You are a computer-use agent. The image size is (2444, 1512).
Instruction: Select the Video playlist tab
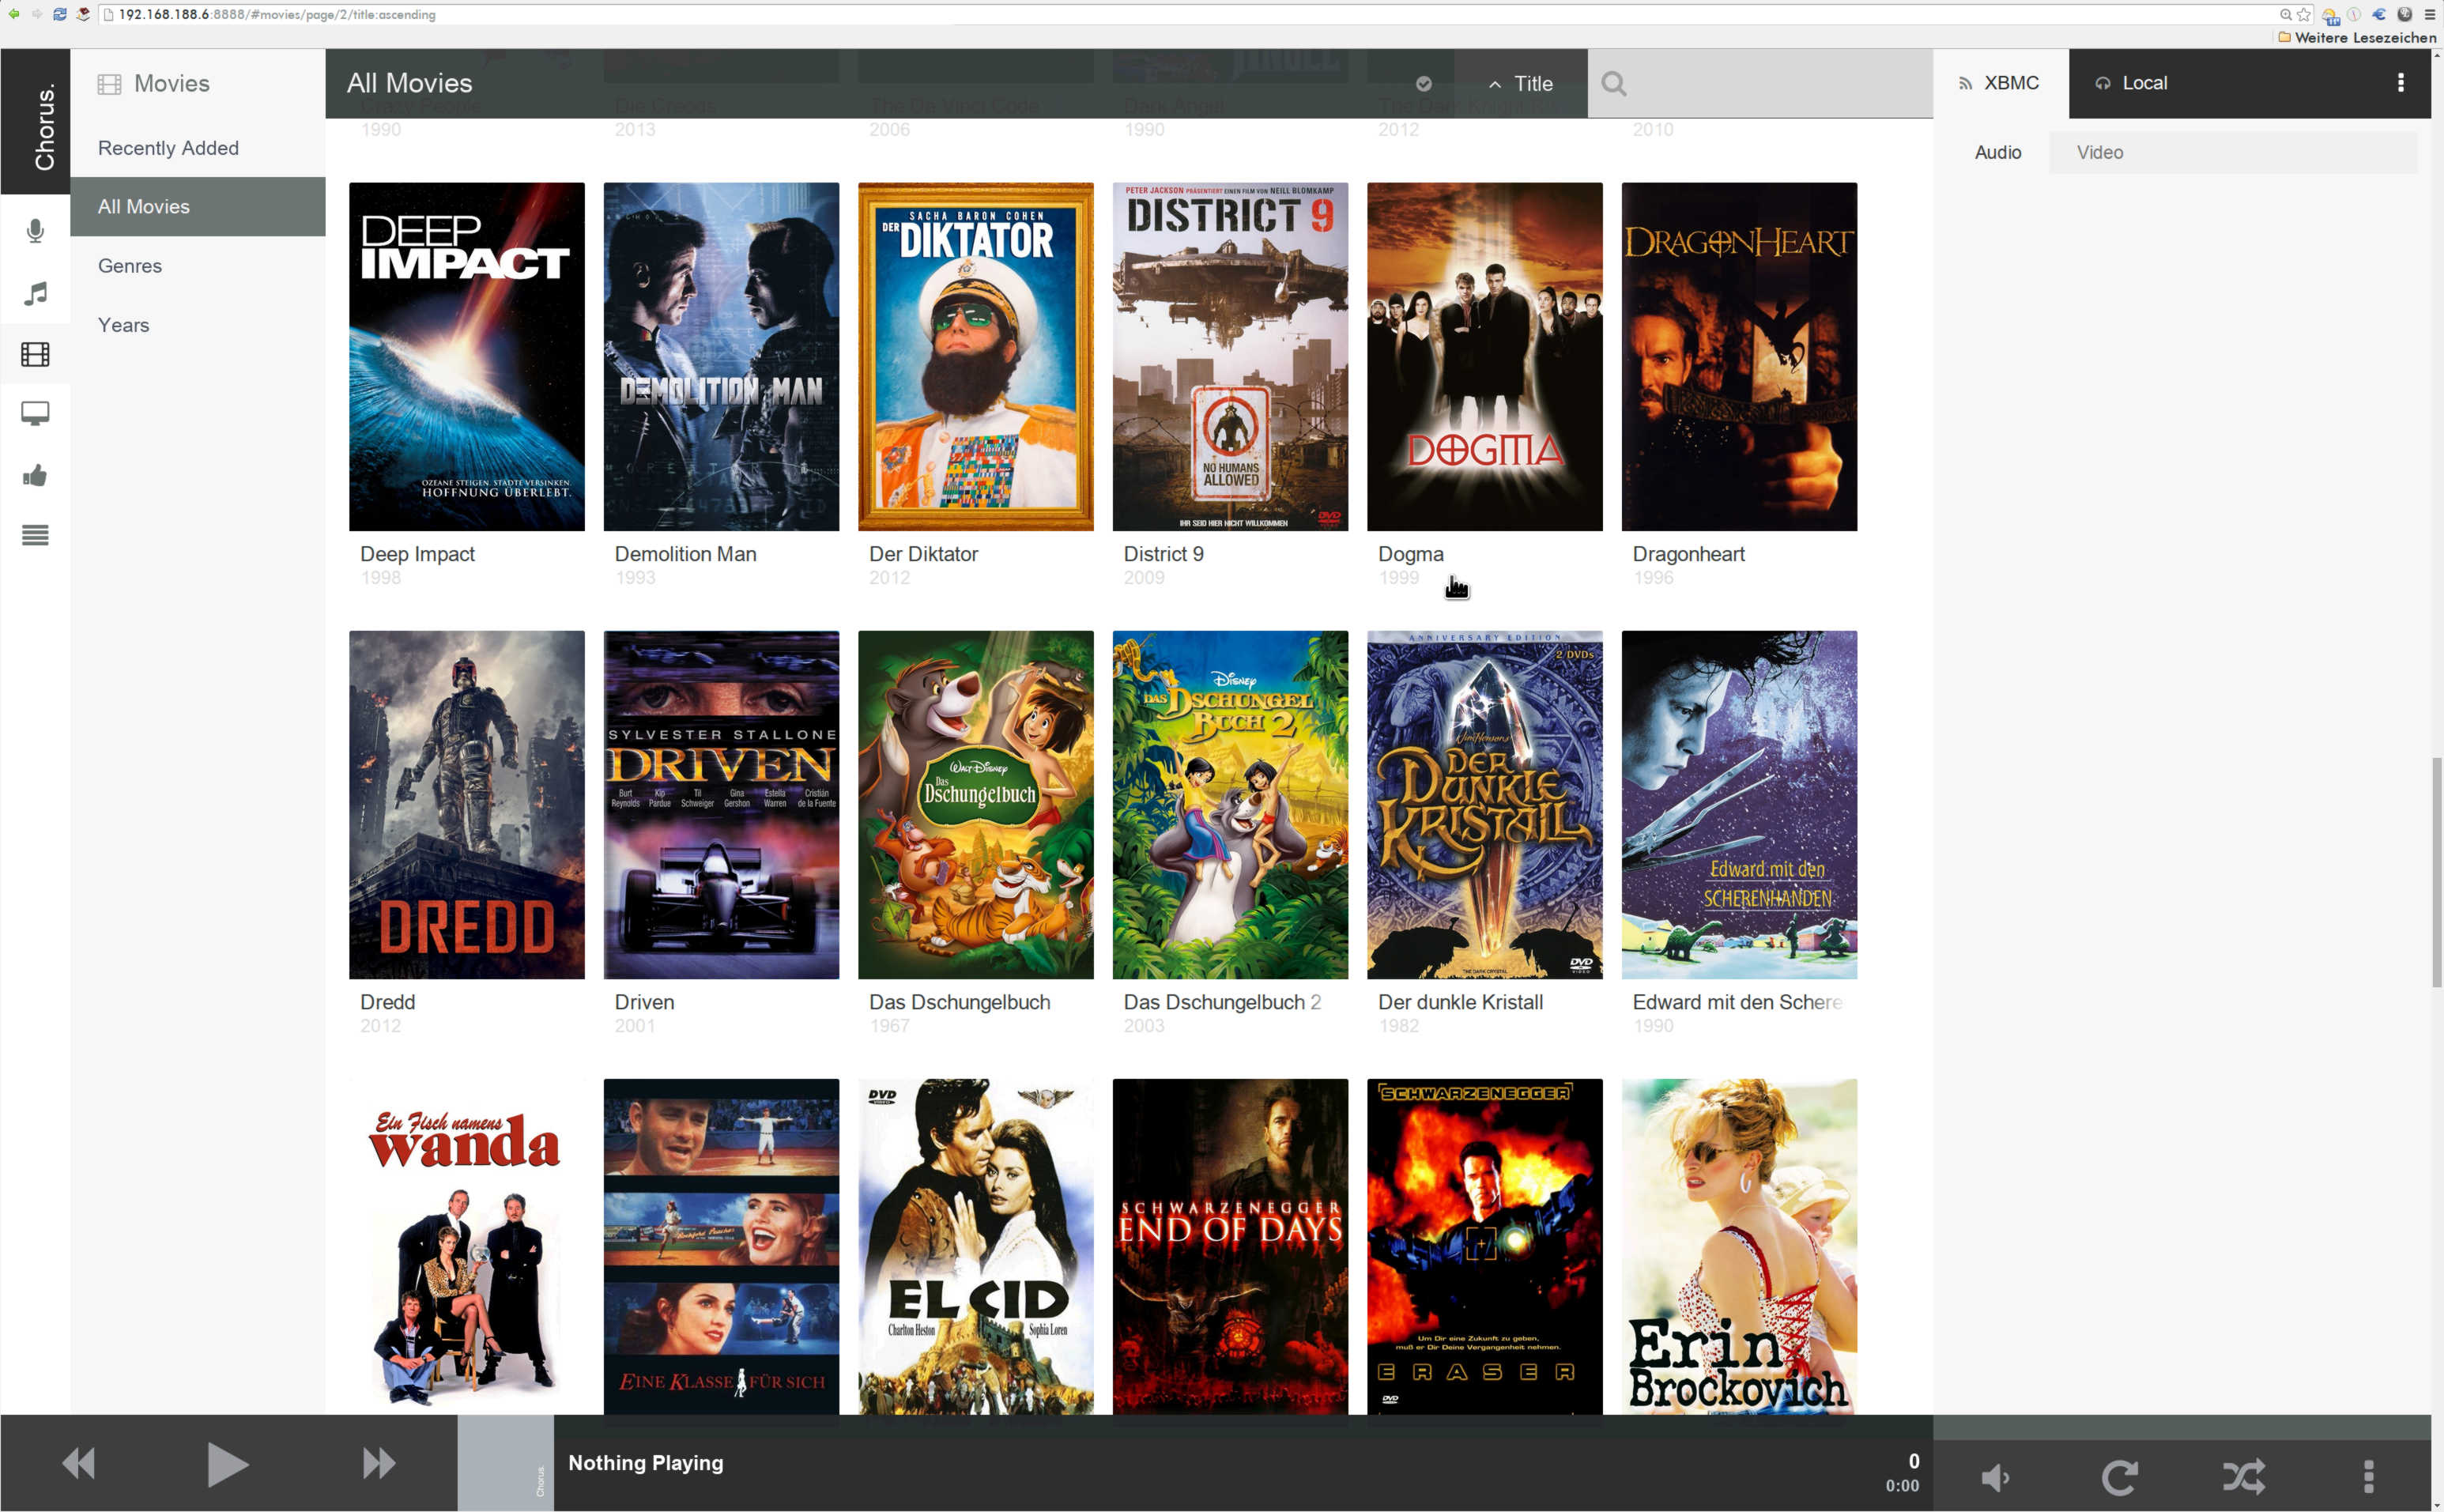click(2100, 152)
